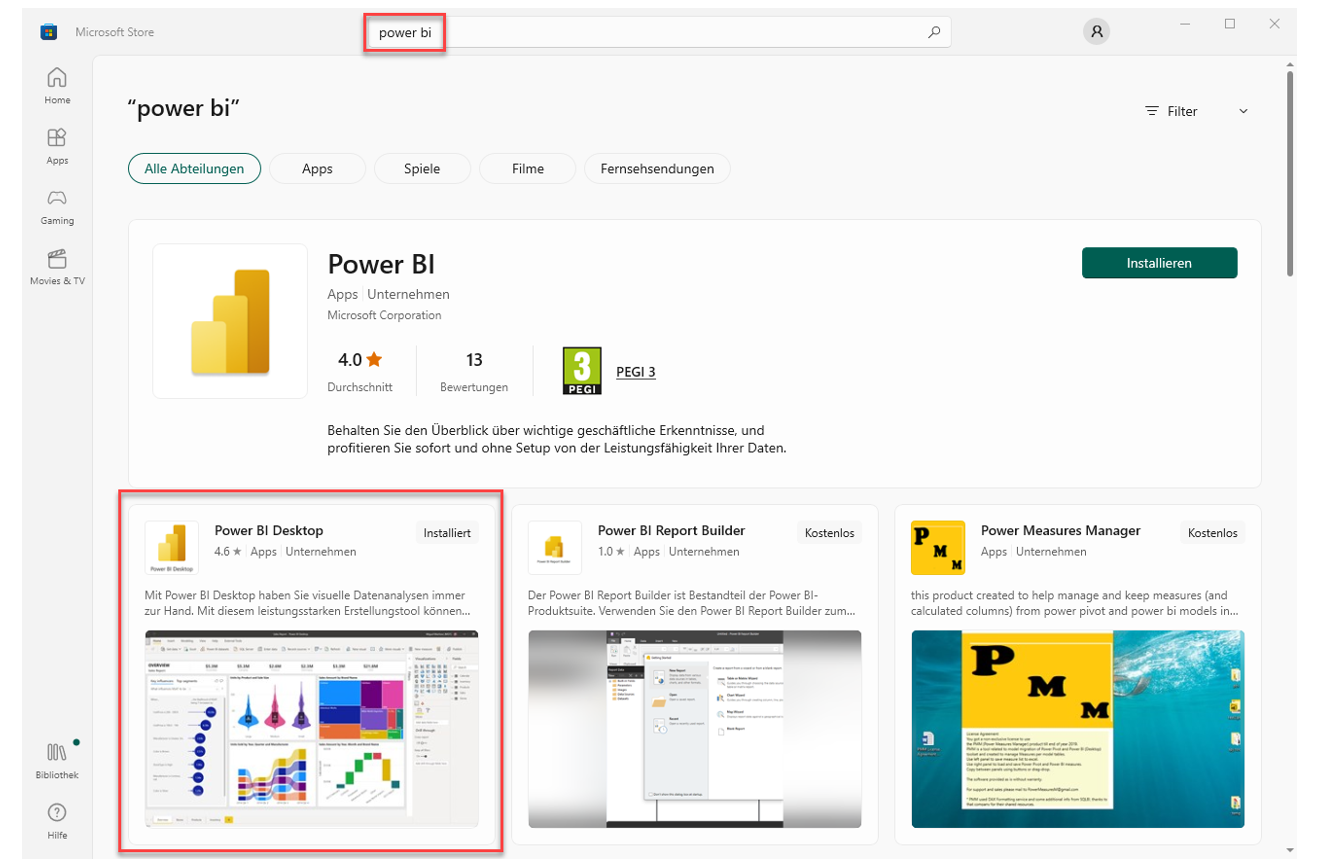Open the Apps section in the sidebar
The height and width of the screenshot is (867, 1321).
(x=57, y=146)
